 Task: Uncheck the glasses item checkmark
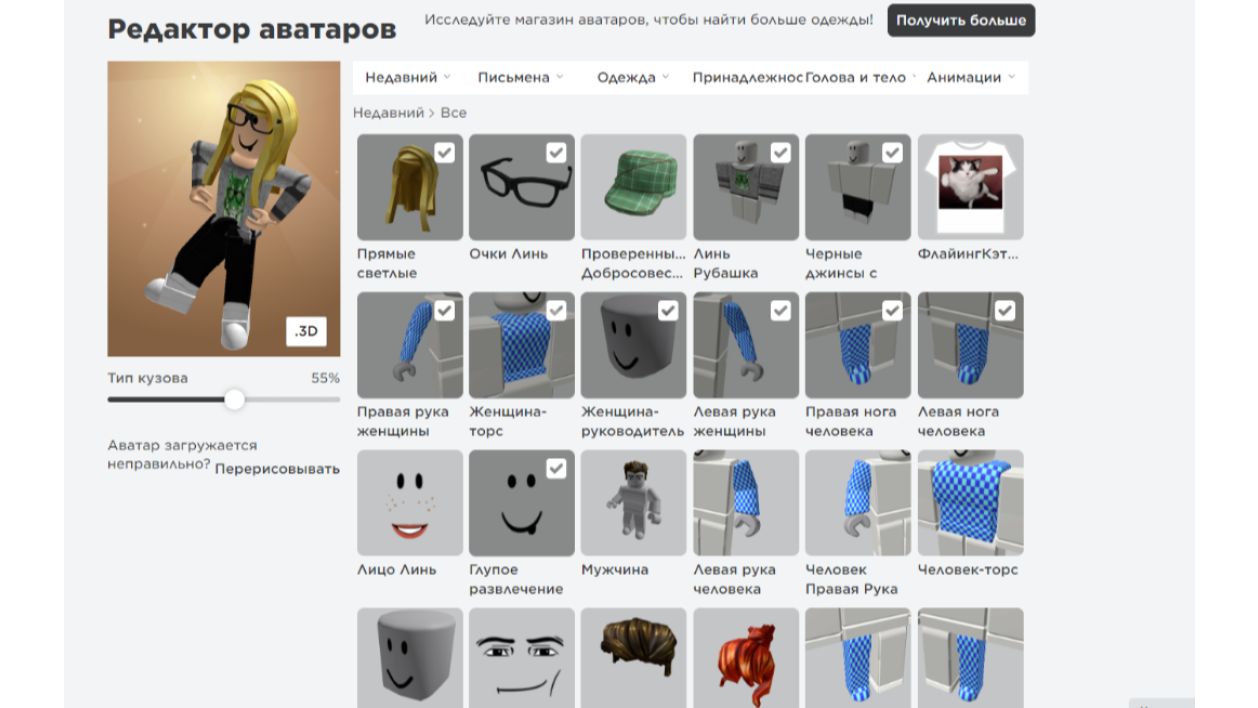tap(556, 152)
